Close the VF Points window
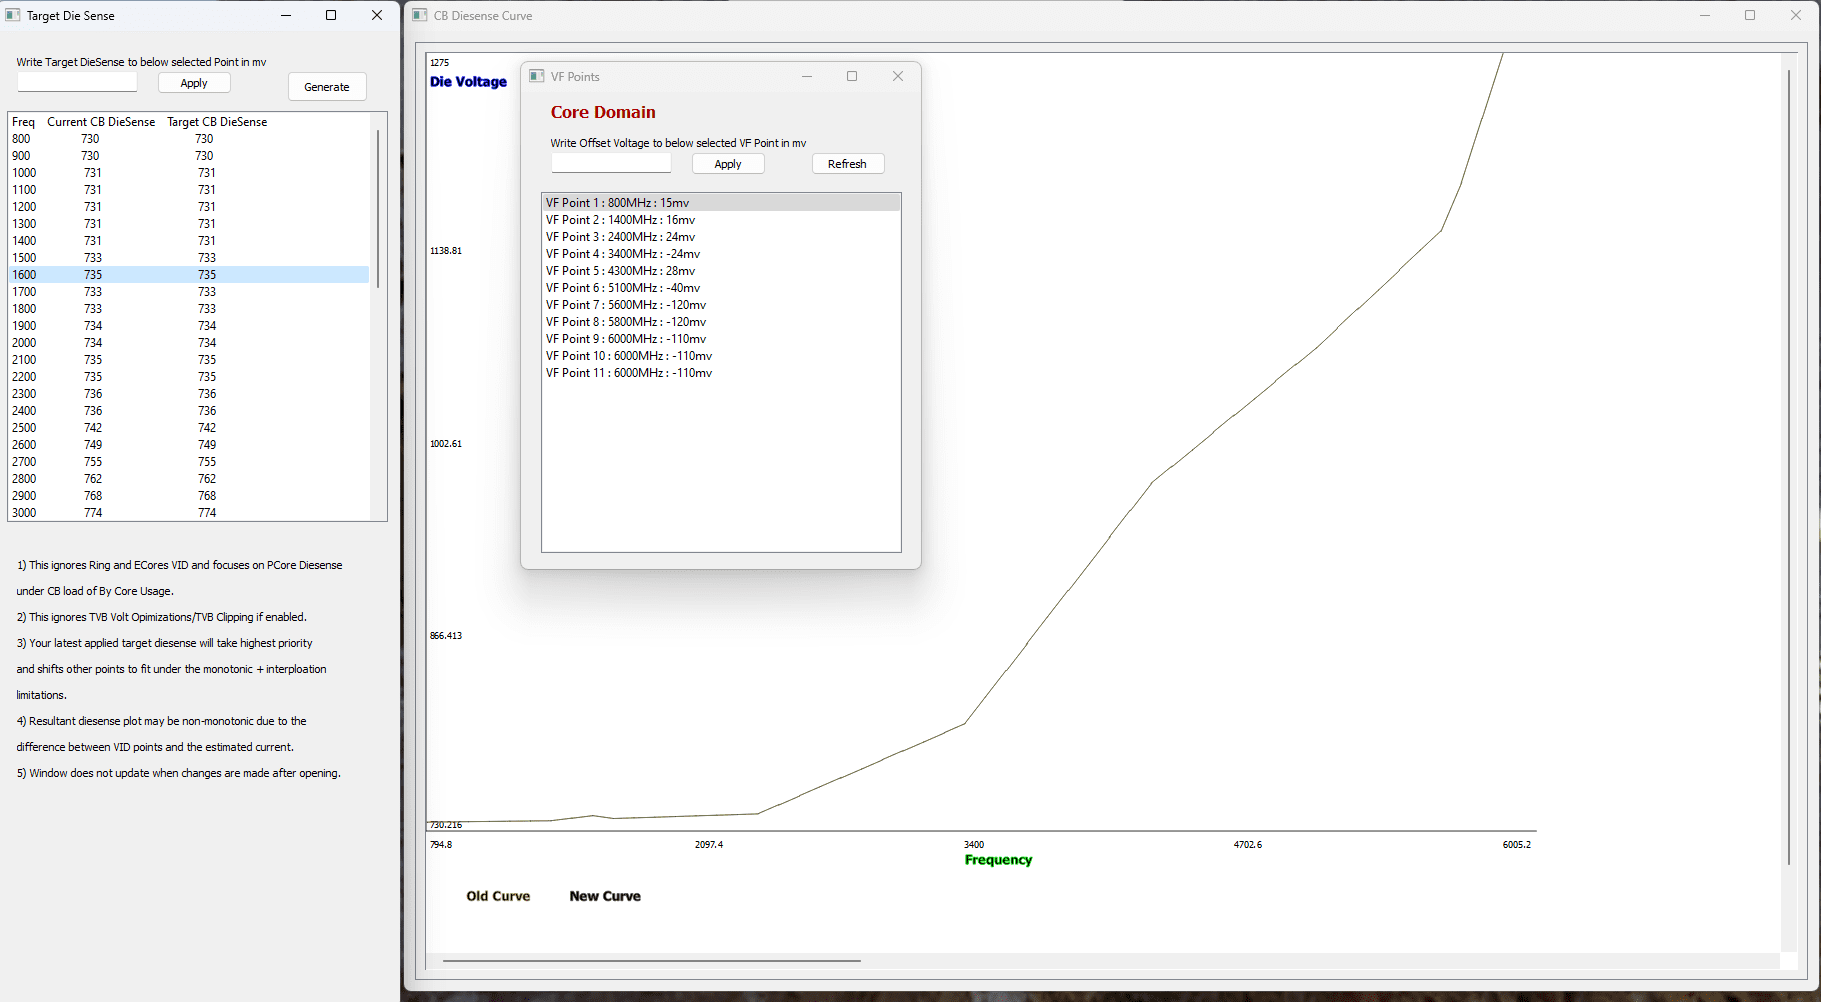This screenshot has width=1821, height=1002. [x=898, y=76]
